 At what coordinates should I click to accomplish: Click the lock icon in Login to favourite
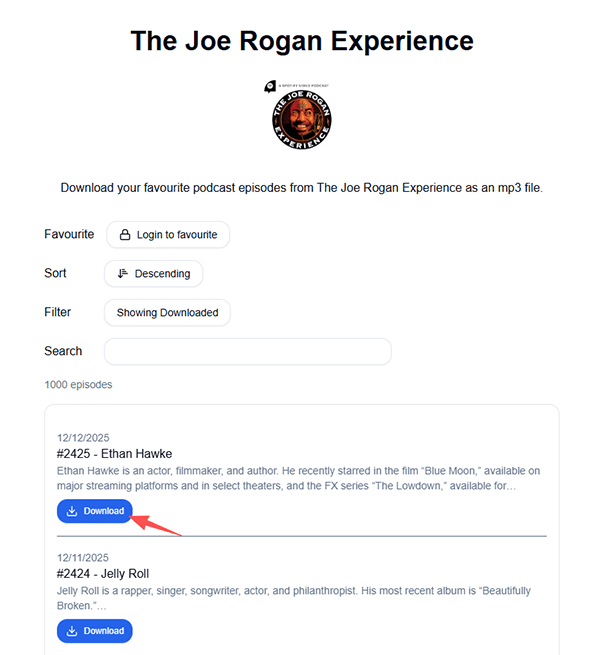pos(125,235)
